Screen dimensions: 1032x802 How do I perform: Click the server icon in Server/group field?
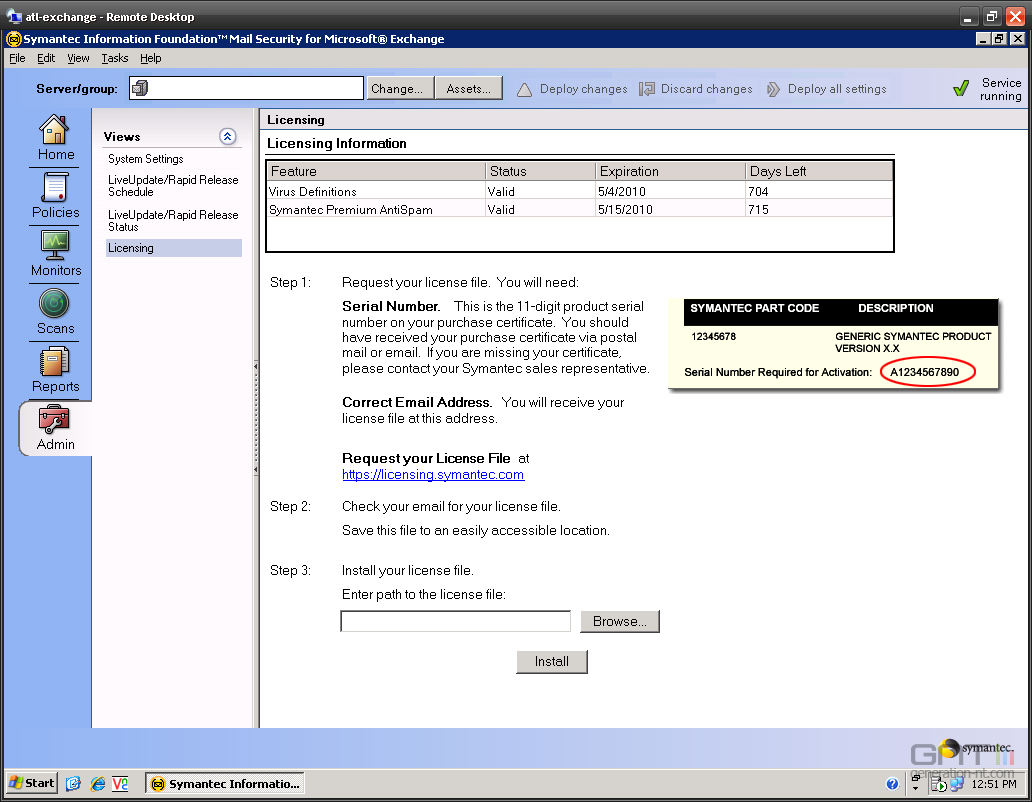[x=140, y=88]
